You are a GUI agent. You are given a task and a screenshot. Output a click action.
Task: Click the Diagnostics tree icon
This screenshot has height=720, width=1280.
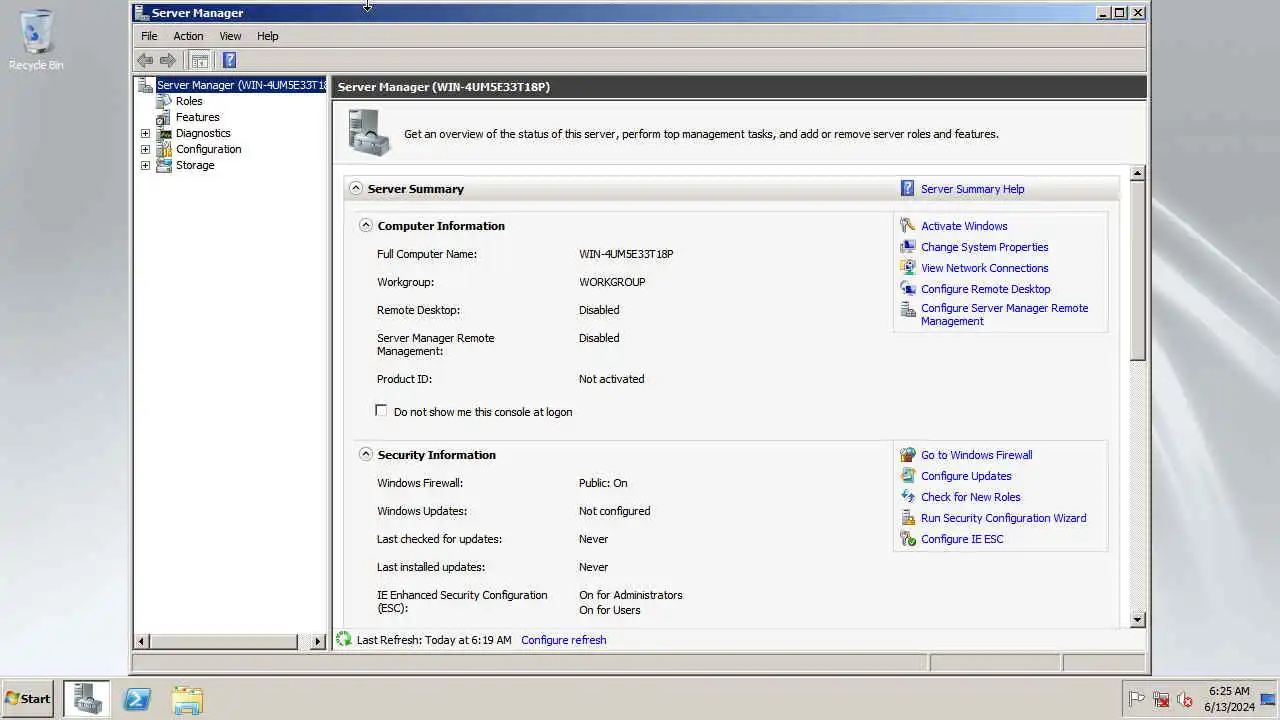[x=164, y=133]
